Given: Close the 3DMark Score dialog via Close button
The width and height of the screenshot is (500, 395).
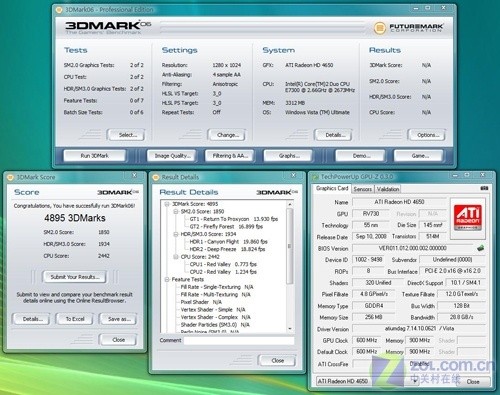Looking at the screenshot, I should coord(118,340).
